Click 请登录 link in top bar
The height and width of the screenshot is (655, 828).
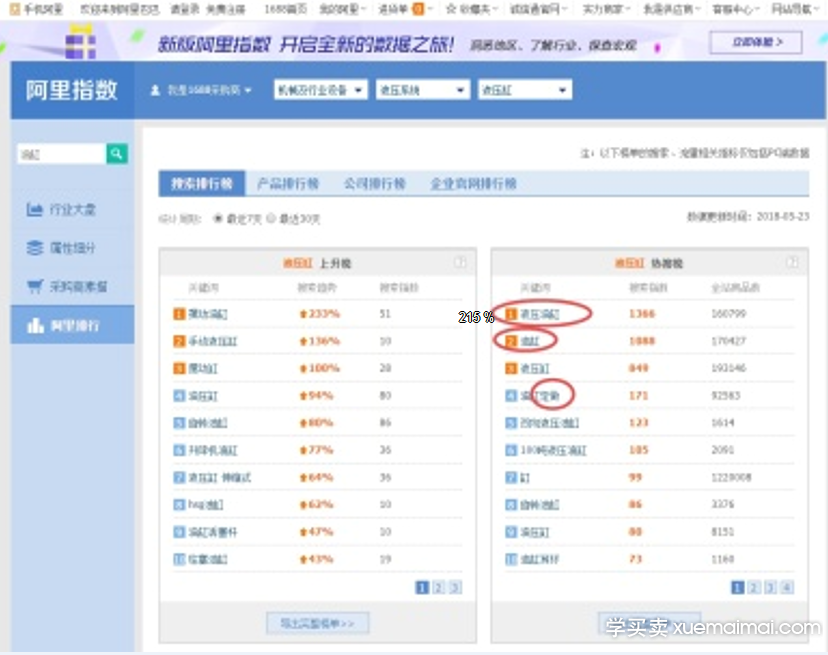(185, 9)
